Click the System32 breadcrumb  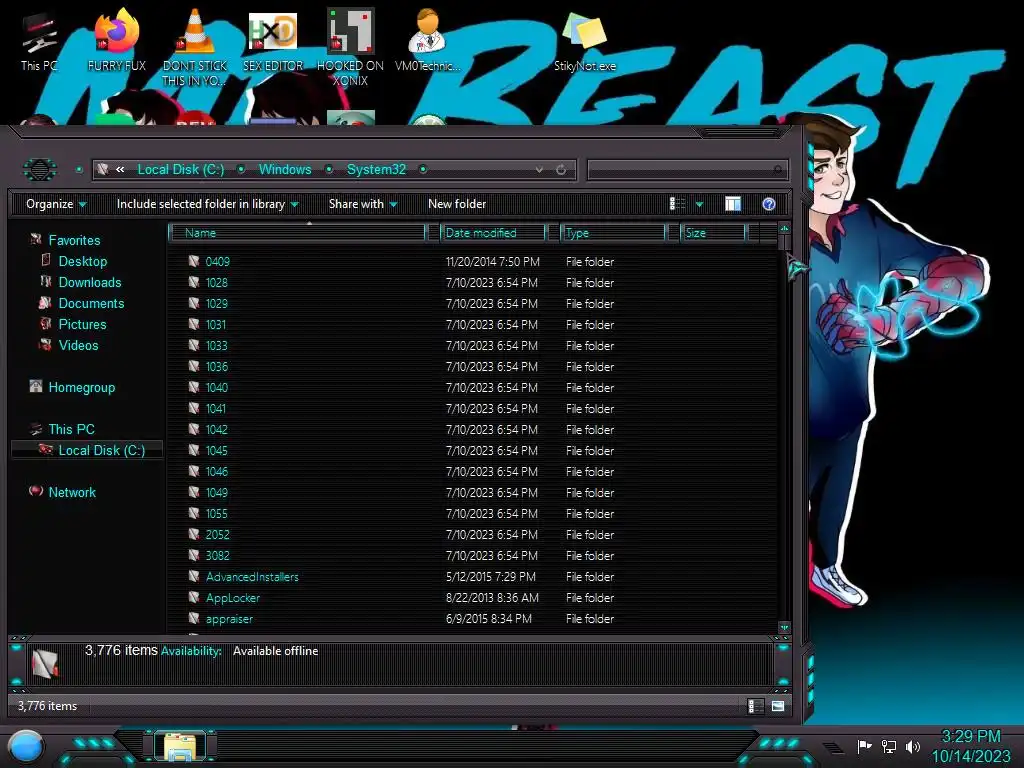[376, 170]
